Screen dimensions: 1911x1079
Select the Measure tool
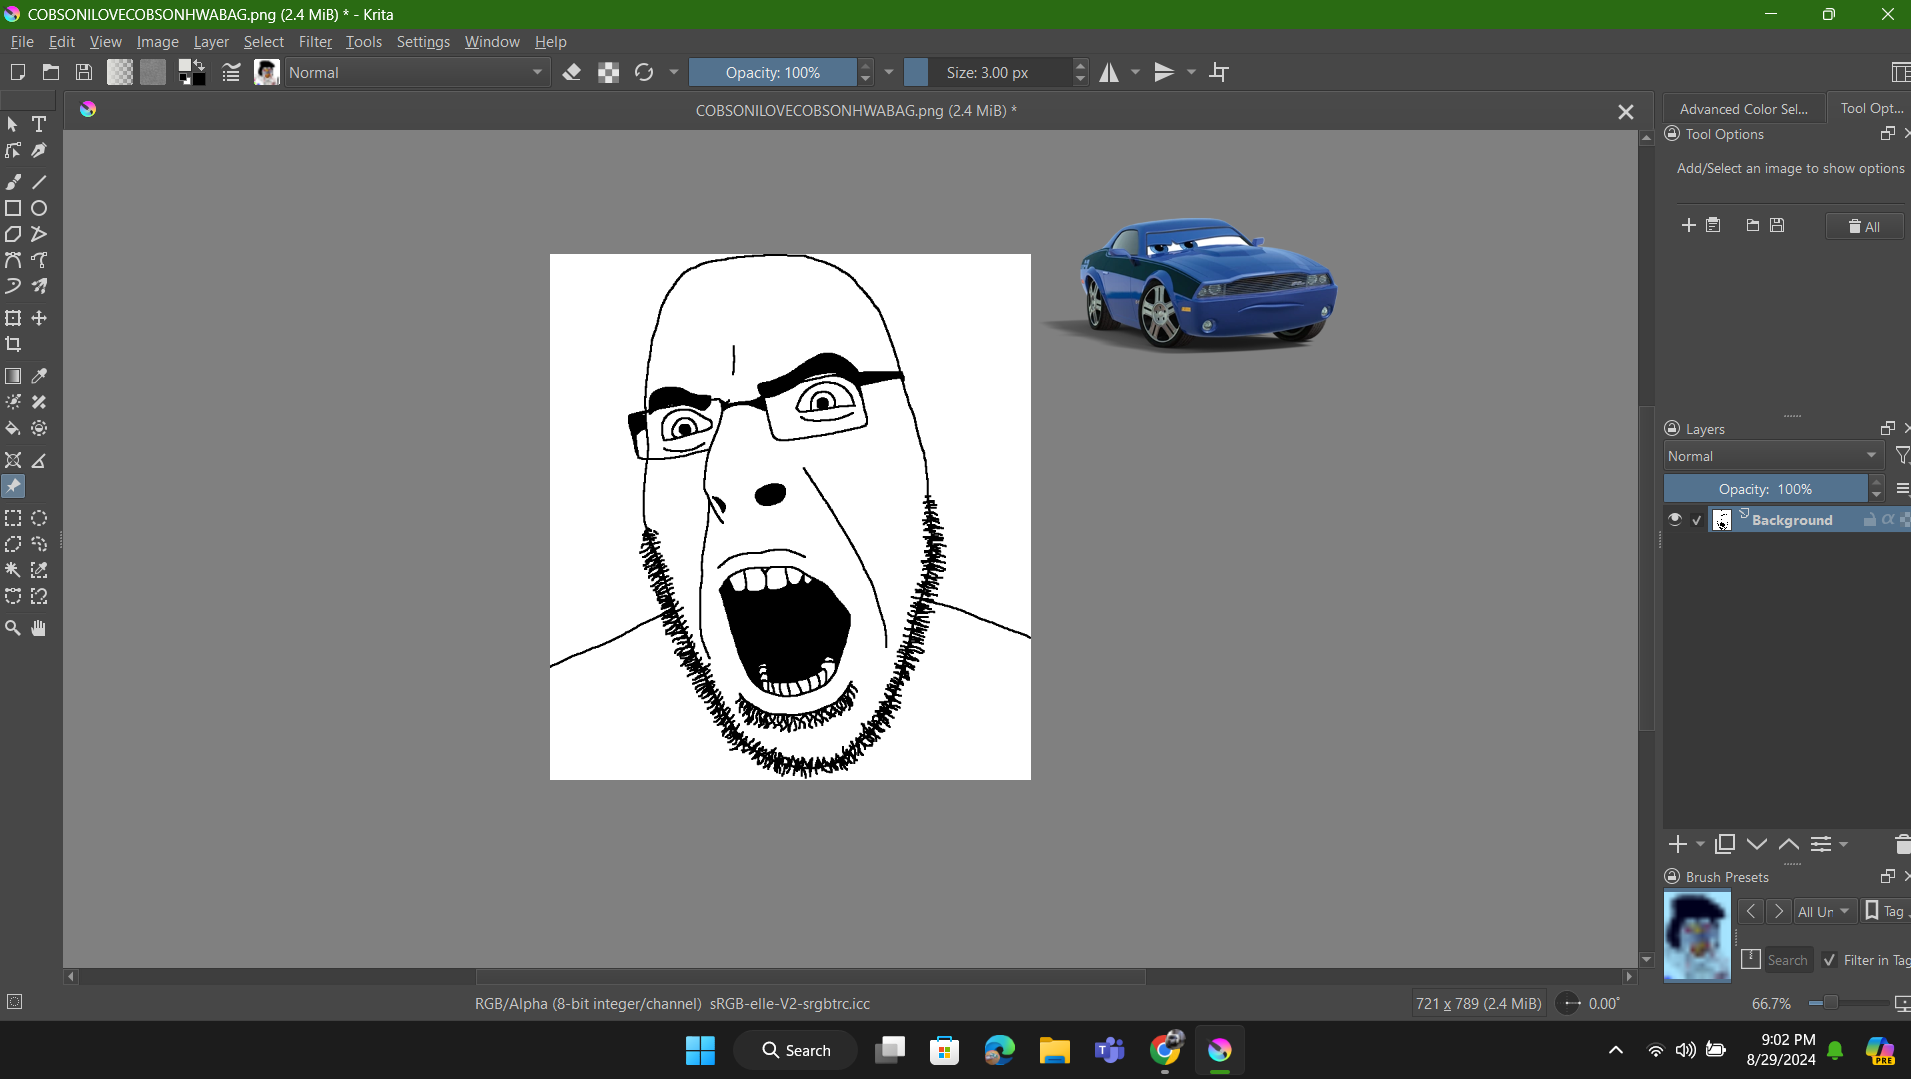pos(39,460)
